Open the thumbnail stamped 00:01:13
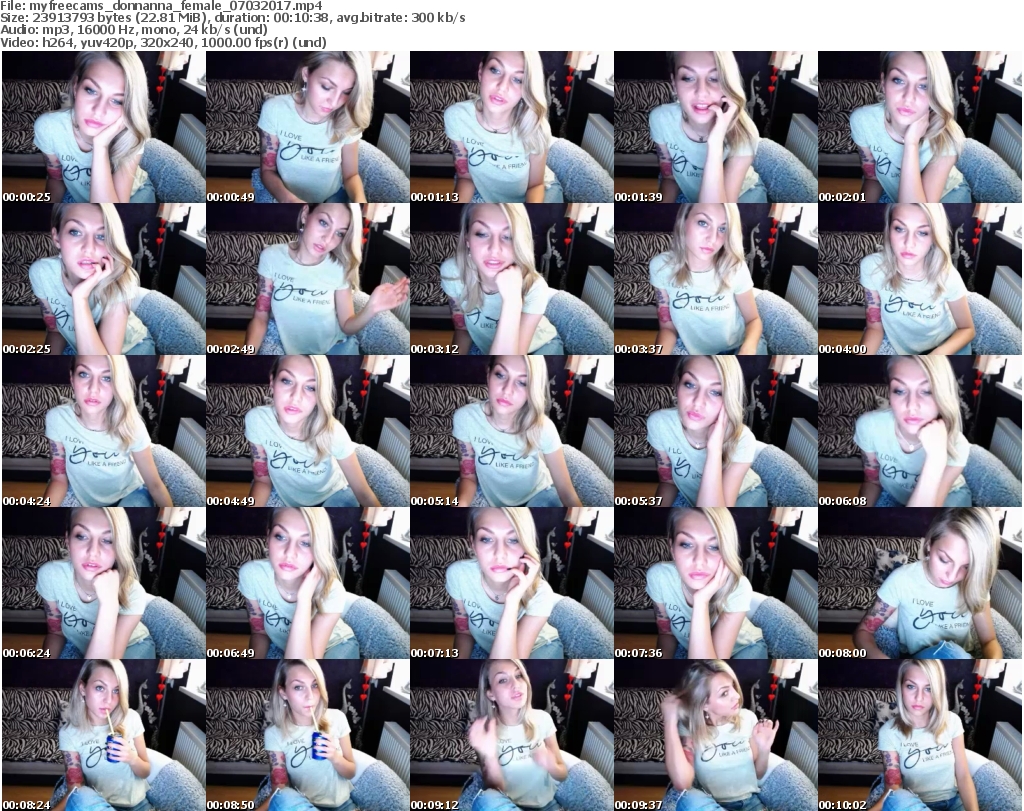This screenshot has width=1024, height=811. pyautogui.click(x=511, y=127)
